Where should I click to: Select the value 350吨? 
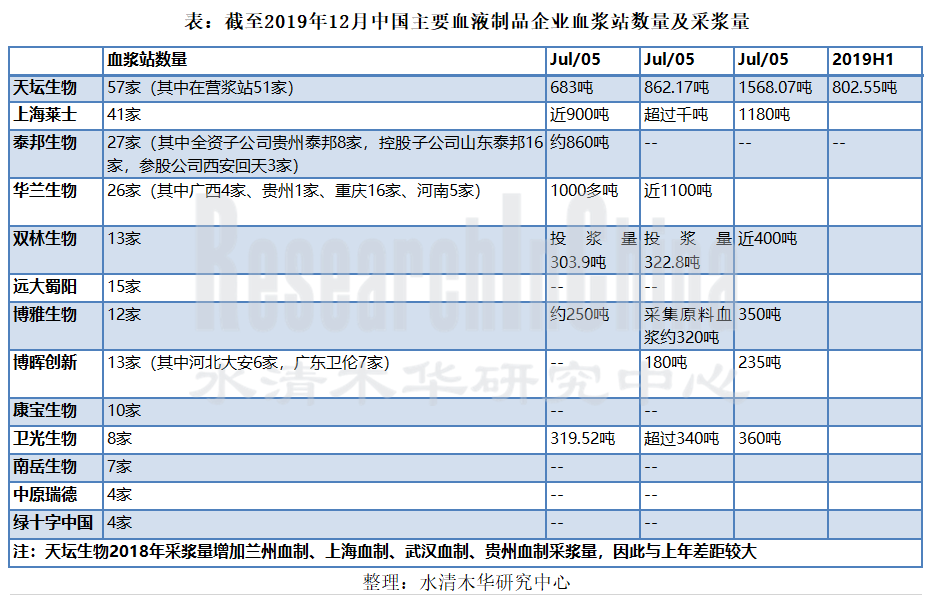click(759, 315)
